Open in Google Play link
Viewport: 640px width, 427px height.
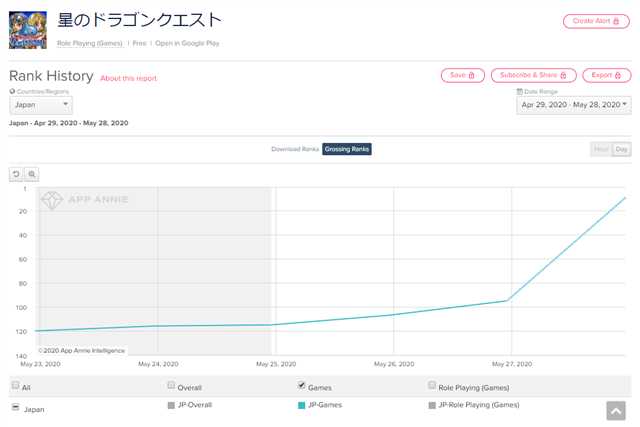pyautogui.click(x=187, y=43)
